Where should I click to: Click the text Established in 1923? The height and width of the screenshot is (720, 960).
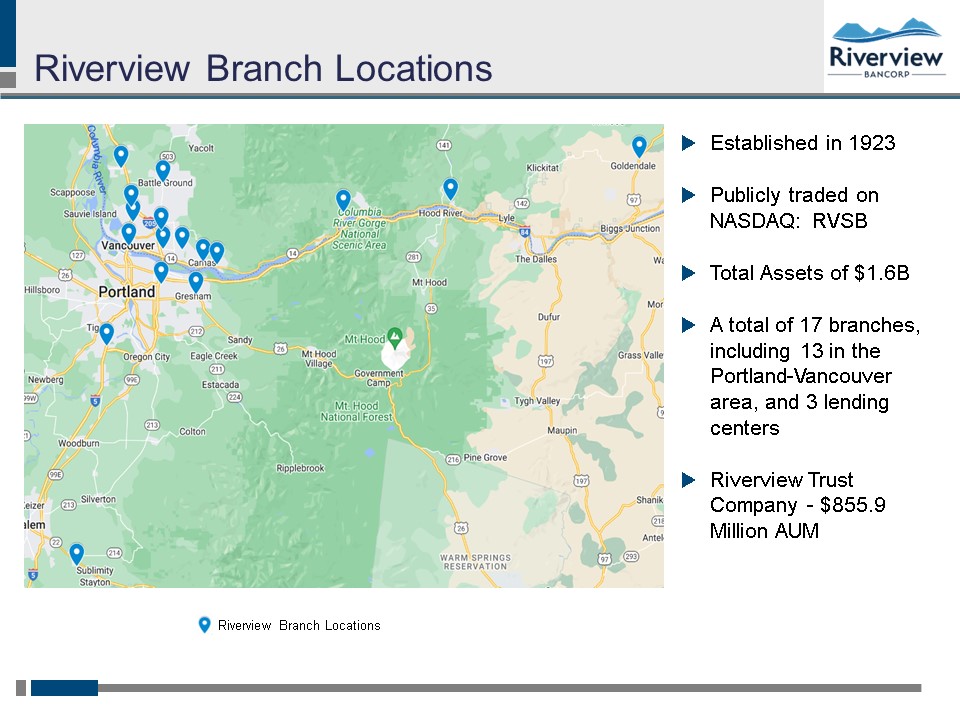pyautogui.click(x=803, y=143)
